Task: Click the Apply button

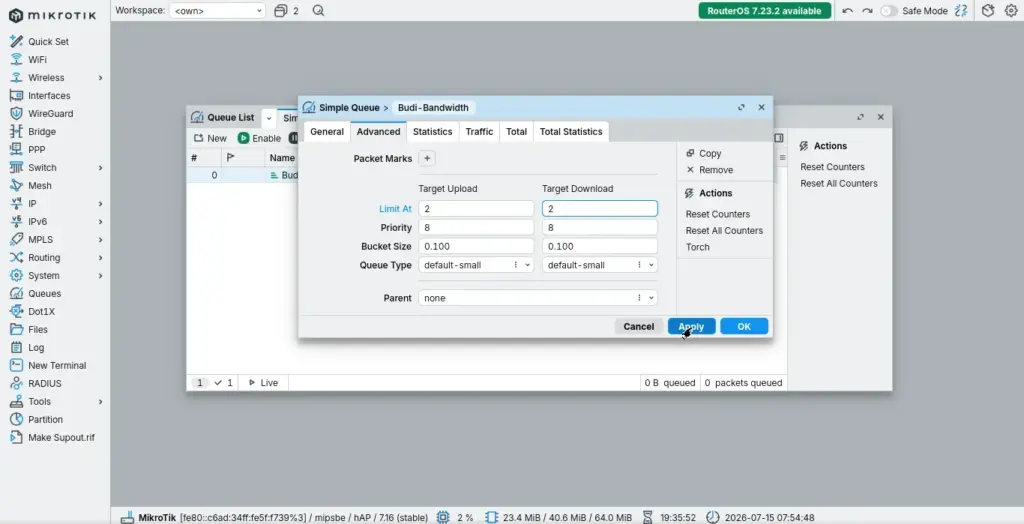Action: (x=691, y=326)
